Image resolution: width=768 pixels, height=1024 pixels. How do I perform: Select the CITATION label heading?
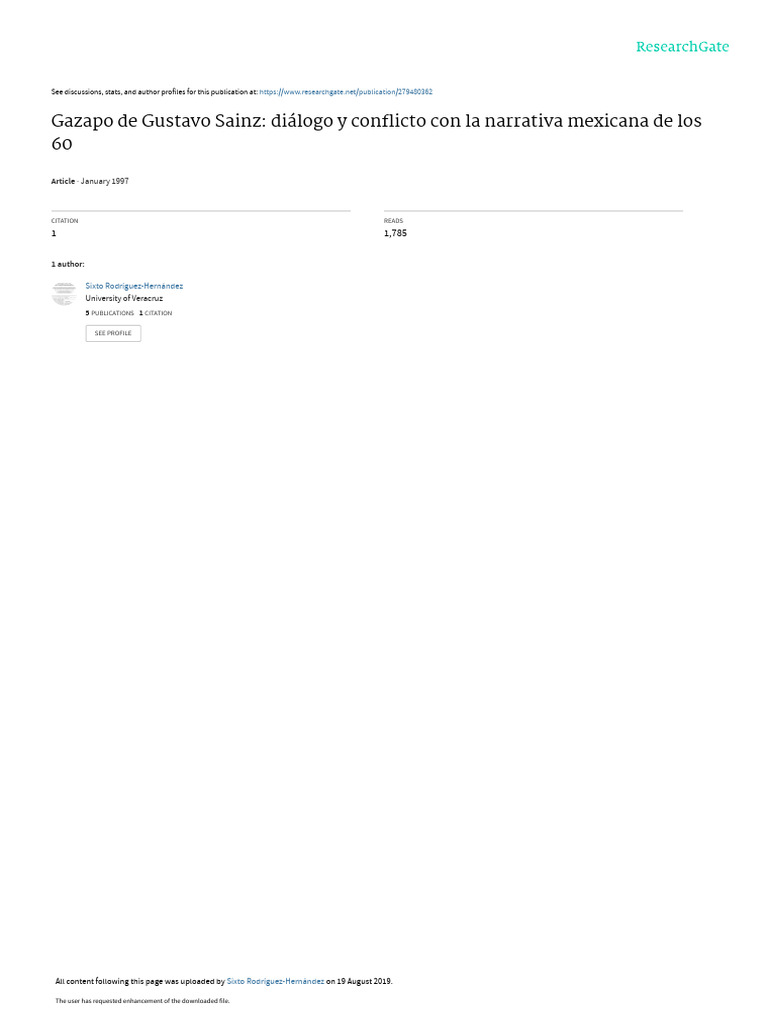tap(65, 221)
